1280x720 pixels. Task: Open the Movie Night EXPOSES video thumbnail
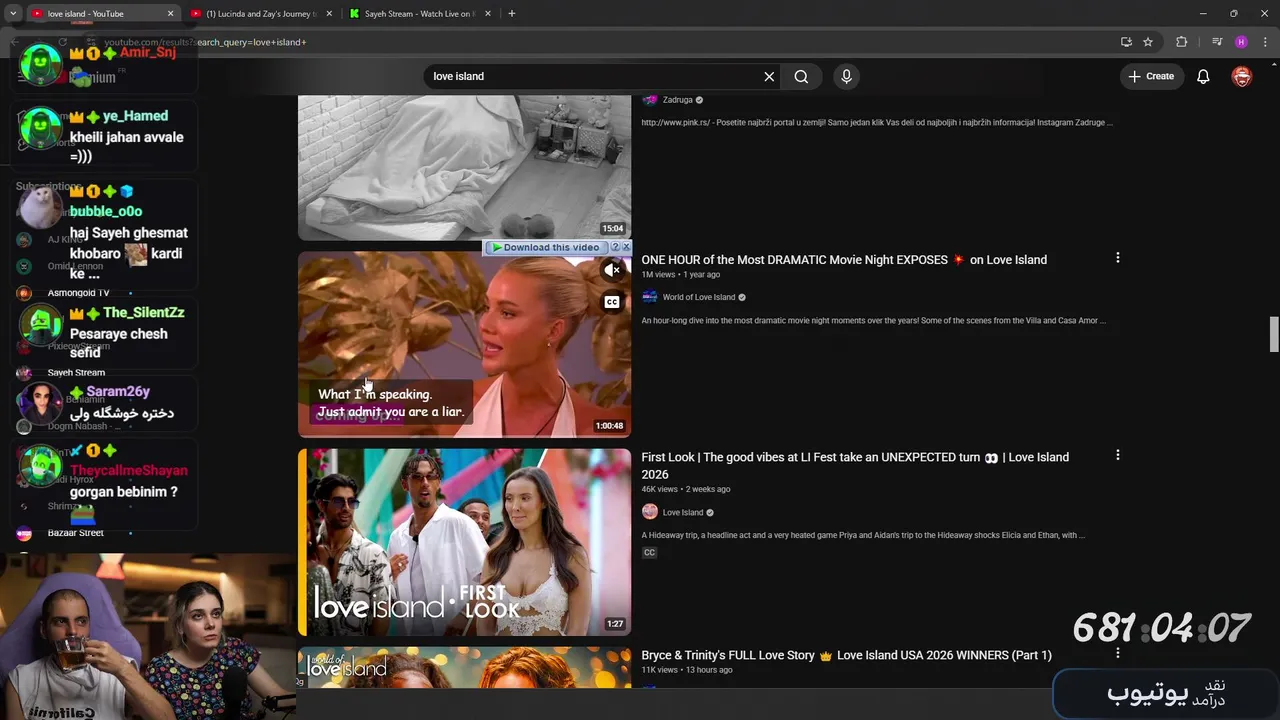(464, 344)
